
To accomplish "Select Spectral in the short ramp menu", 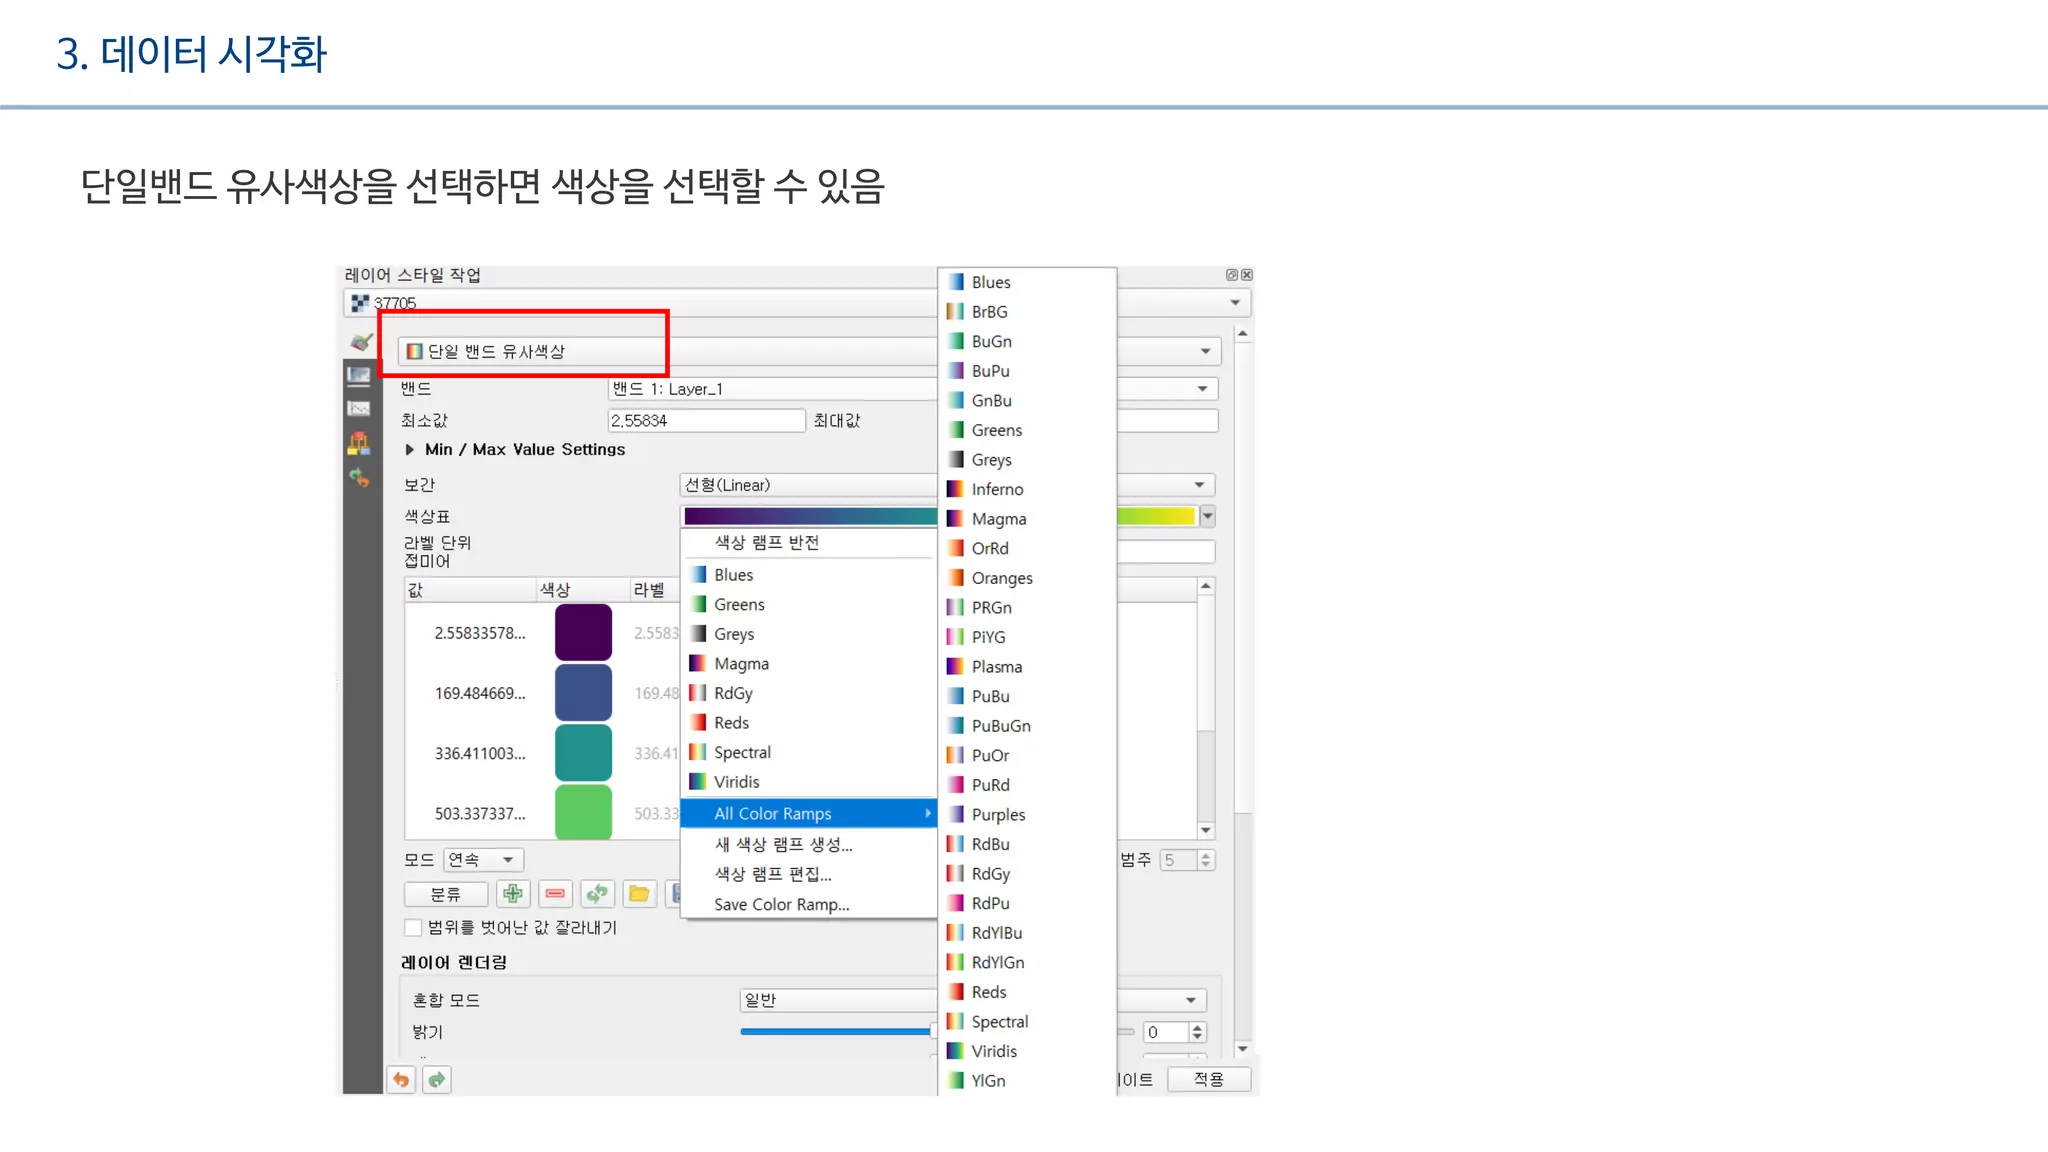I will pyautogui.click(x=809, y=752).
